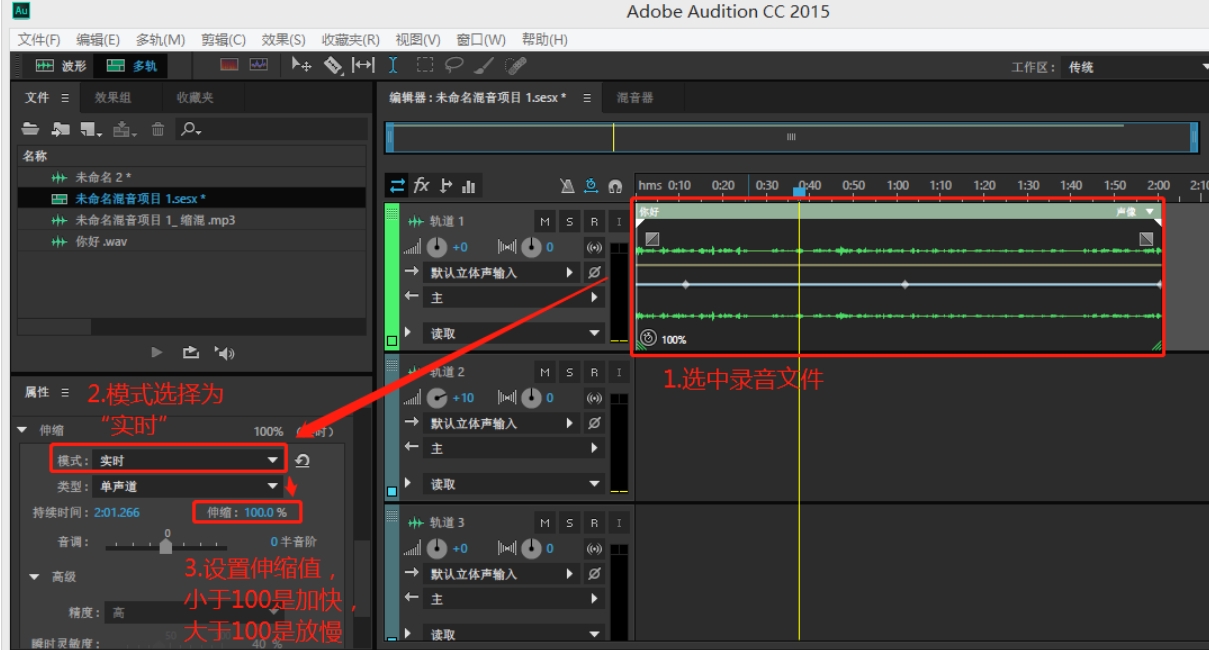The width and height of the screenshot is (1209, 650).
Task: Open 编辑(E) menu
Action: (98, 40)
